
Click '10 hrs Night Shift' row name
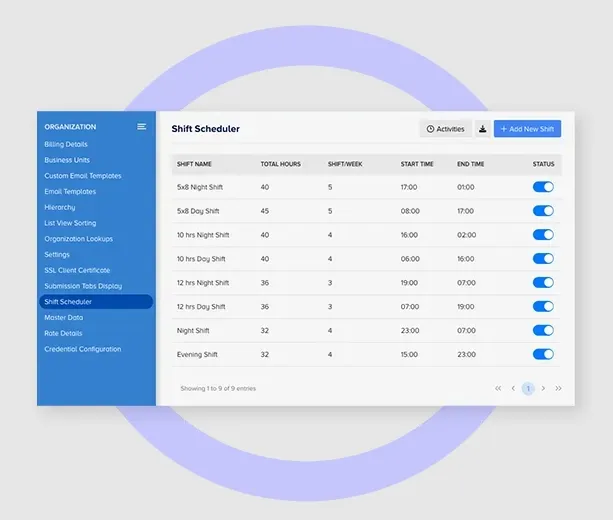coord(203,235)
